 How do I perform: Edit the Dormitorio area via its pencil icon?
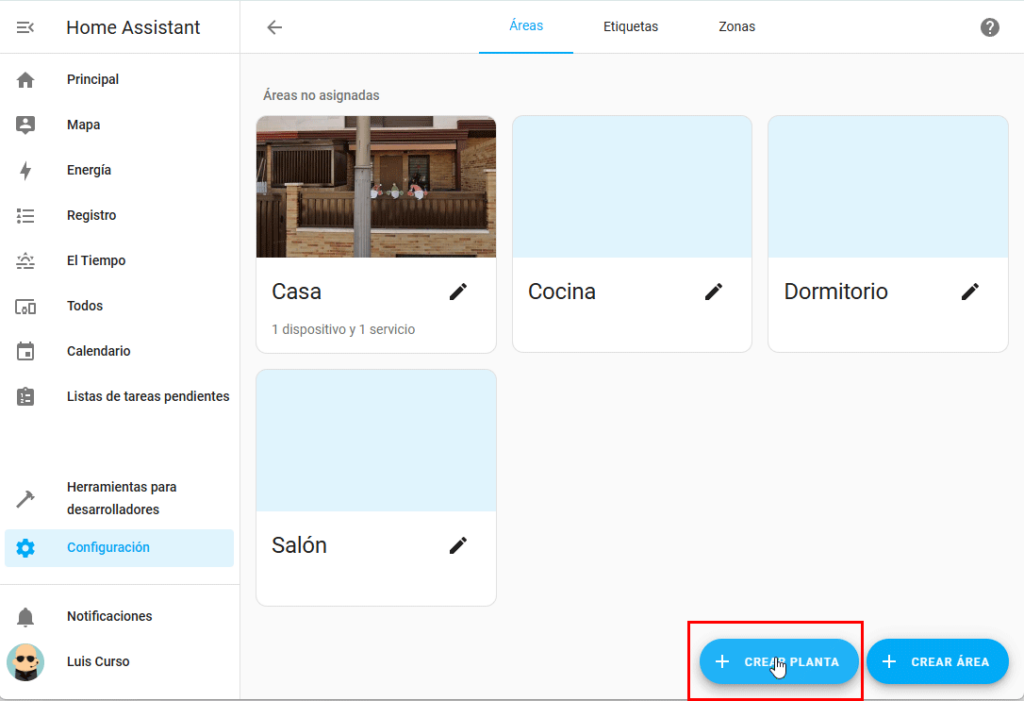click(x=969, y=291)
